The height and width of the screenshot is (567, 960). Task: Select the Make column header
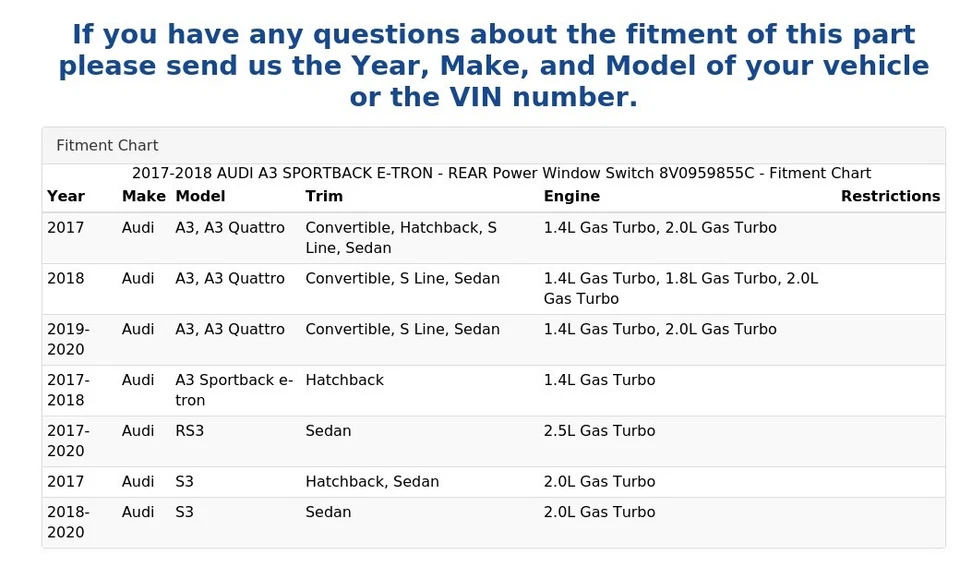144,197
